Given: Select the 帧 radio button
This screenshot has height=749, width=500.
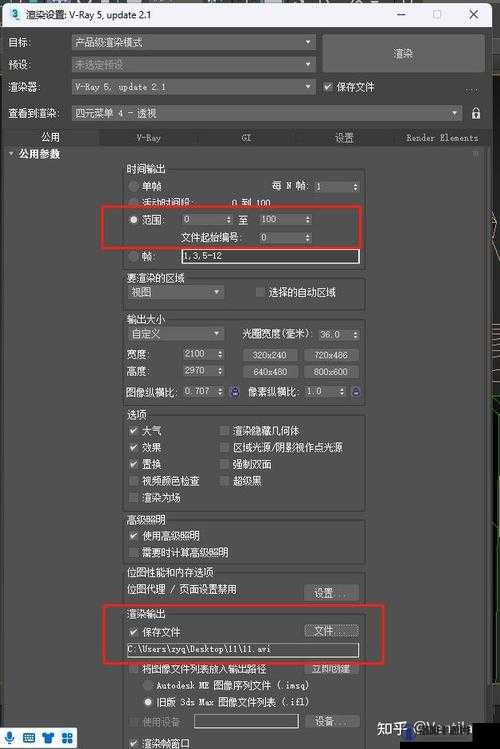Looking at the screenshot, I should tap(133, 256).
